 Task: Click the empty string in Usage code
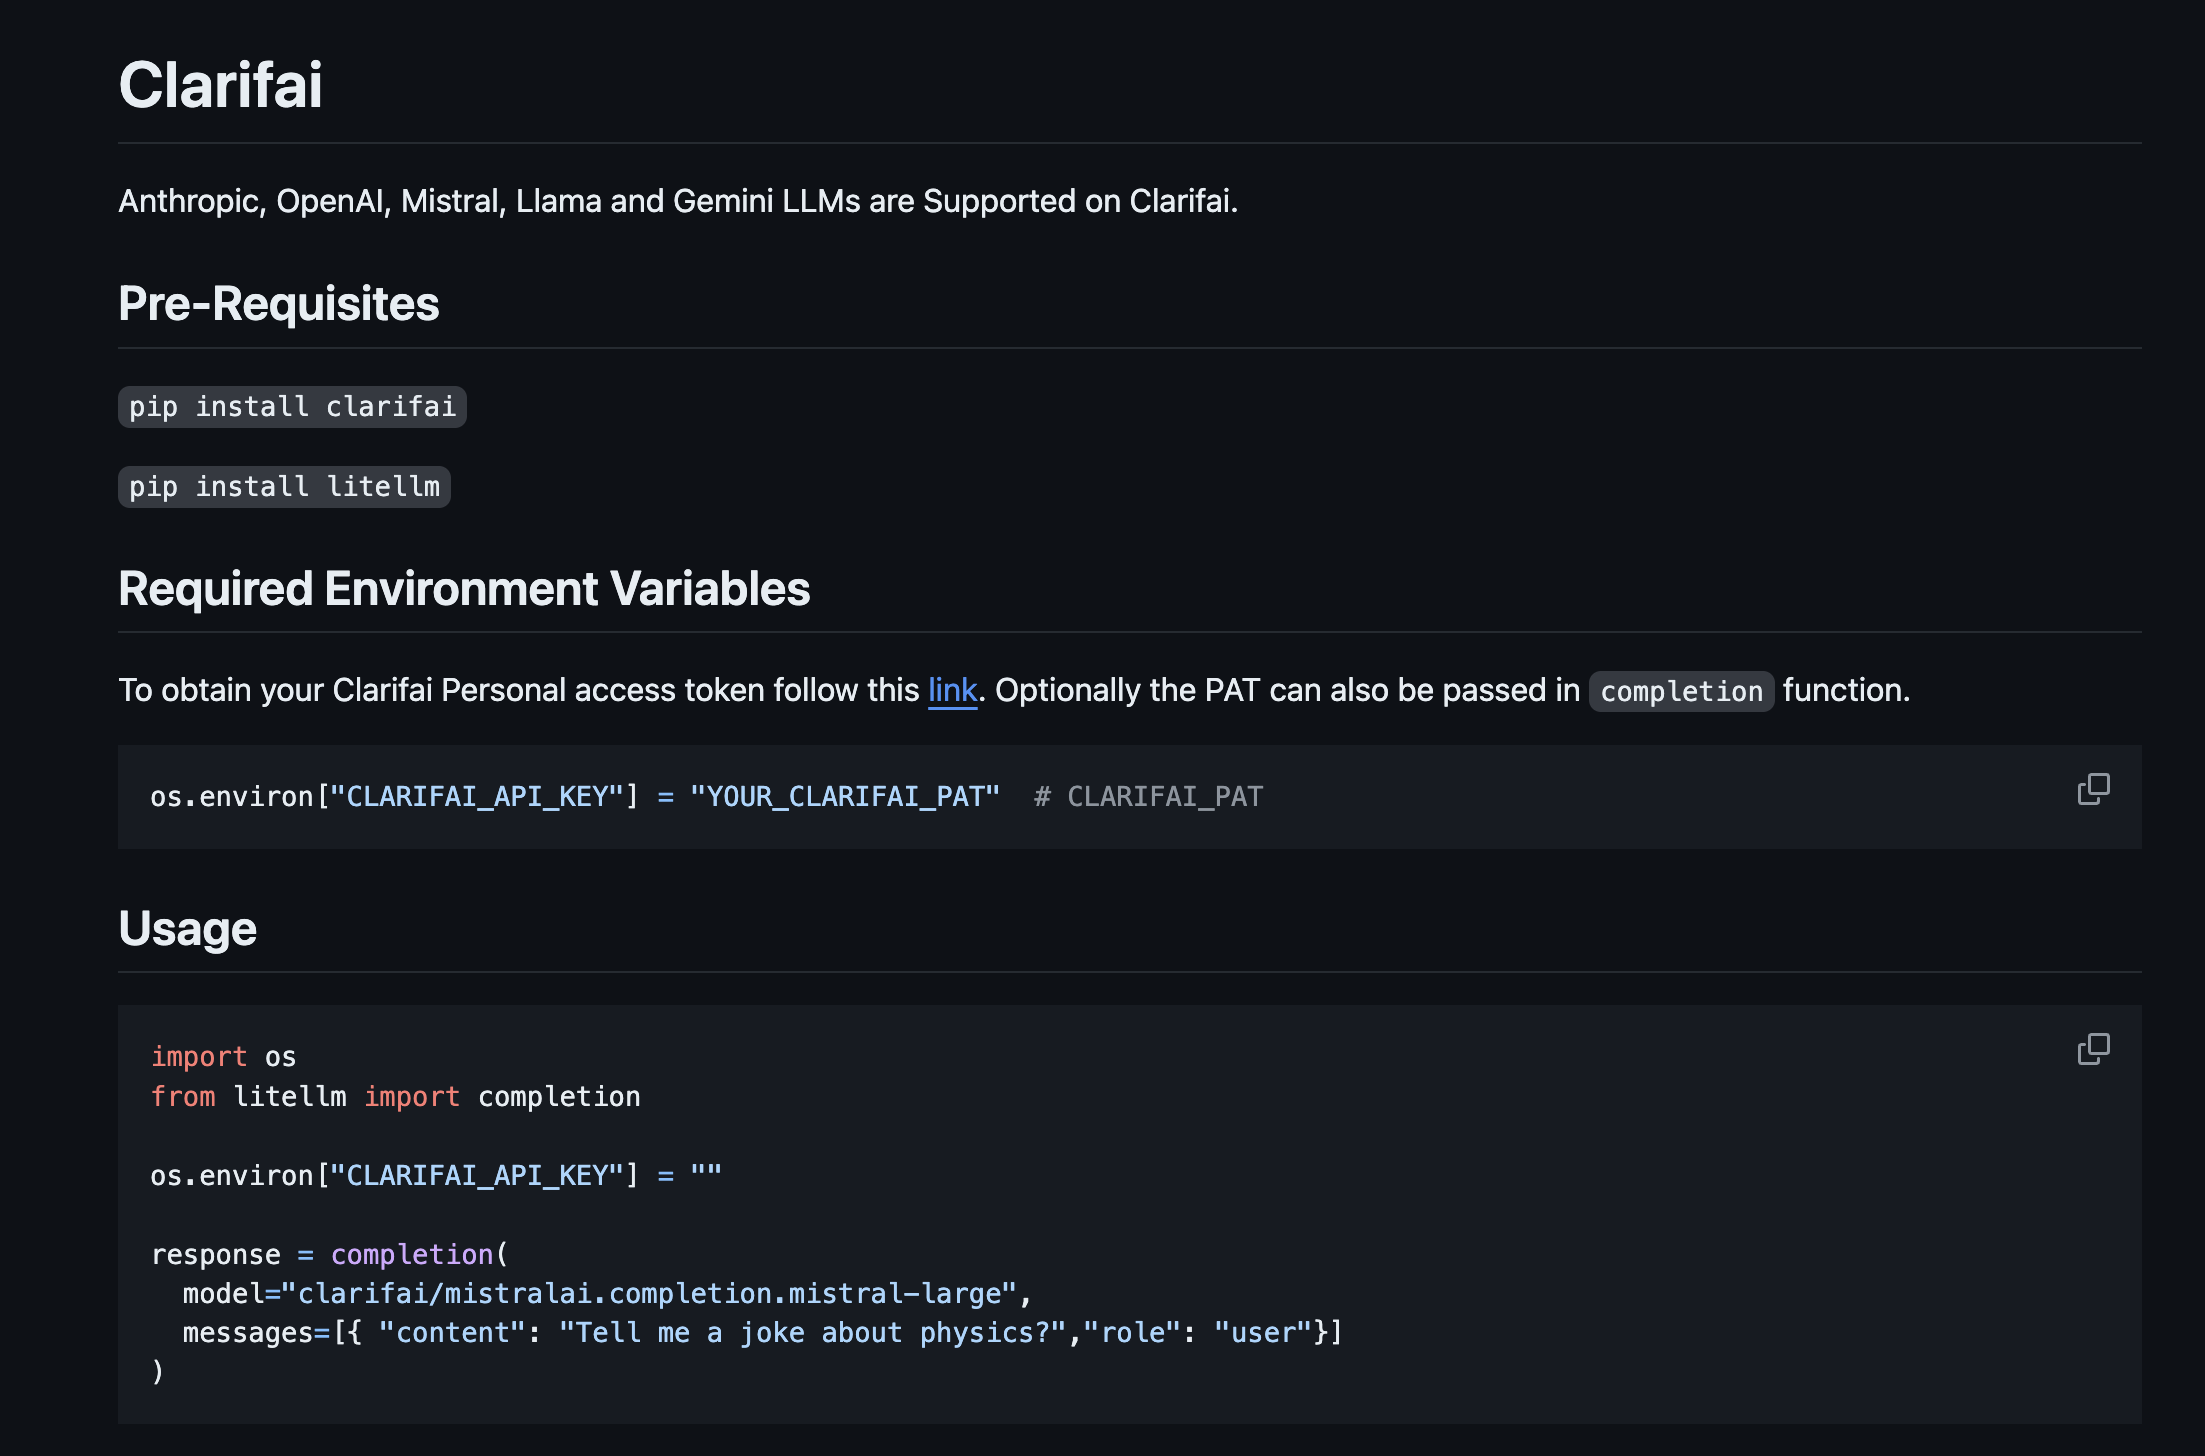(x=706, y=1175)
